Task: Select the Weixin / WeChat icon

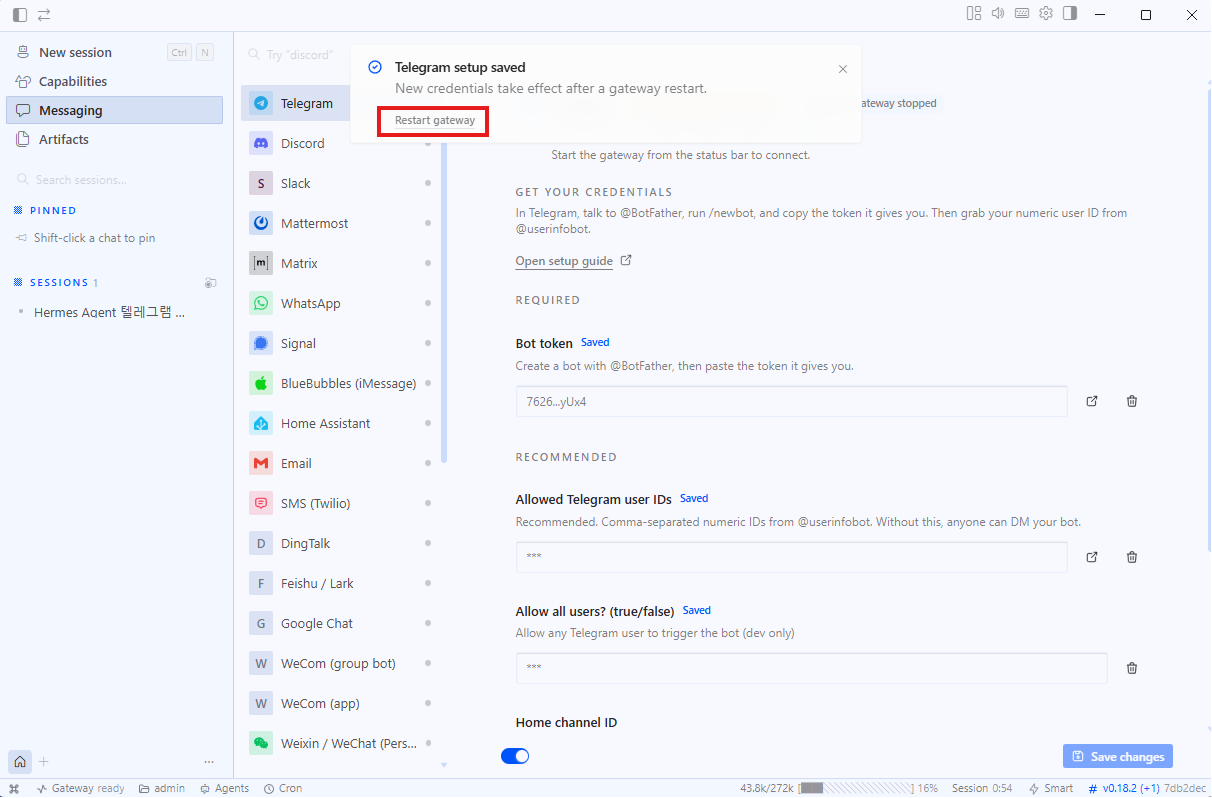Action: [261, 743]
